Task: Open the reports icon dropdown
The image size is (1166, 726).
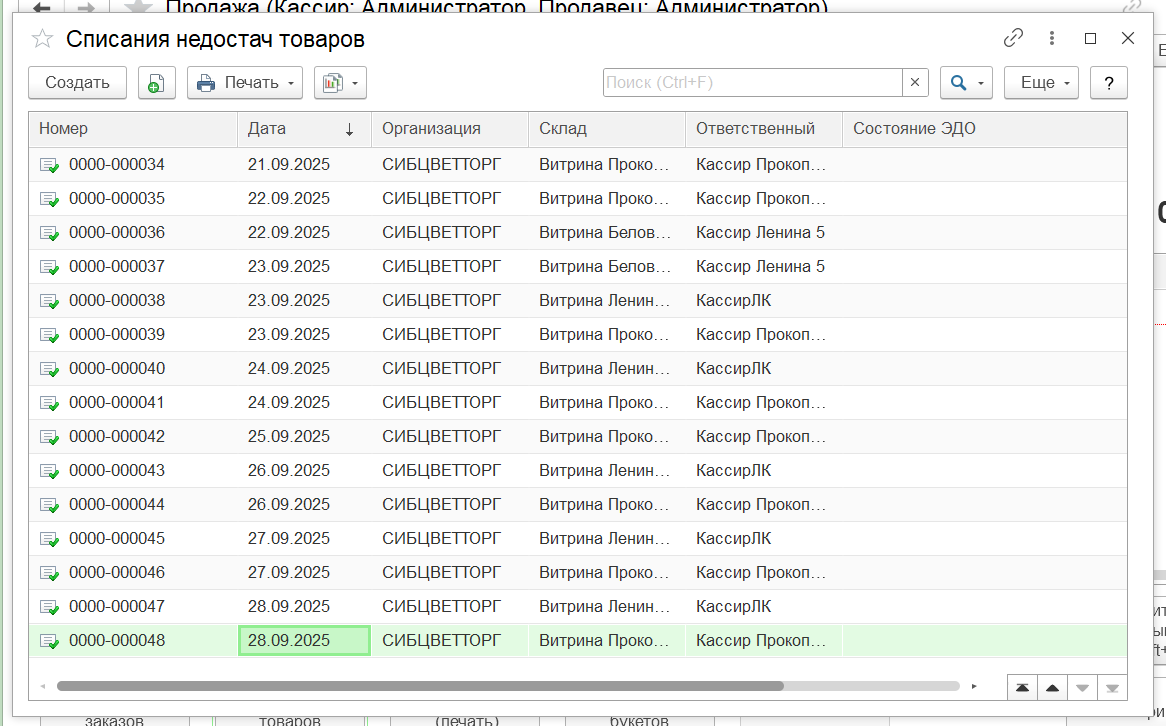Action: (340, 83)
